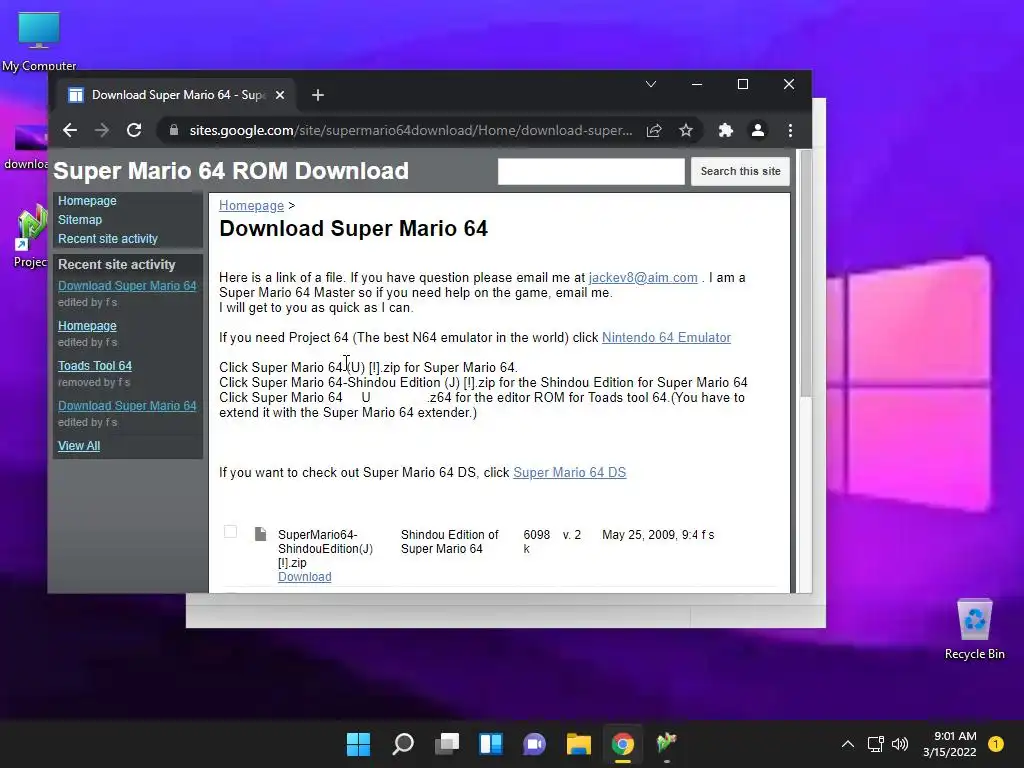The height and width of the screenshot is (768, 1024).
Task: Click the Super Mario 64 ROM Download title
Action: [231, 171]
